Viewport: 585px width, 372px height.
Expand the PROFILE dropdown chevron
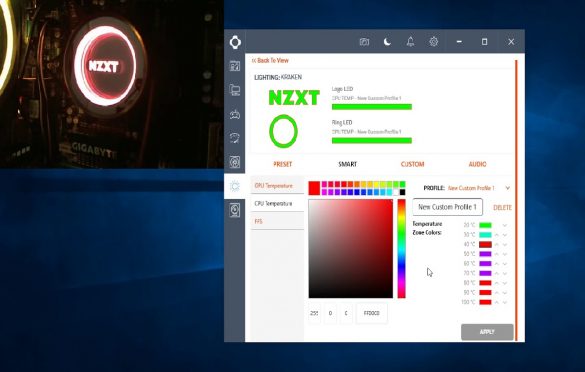click(507, 188)
